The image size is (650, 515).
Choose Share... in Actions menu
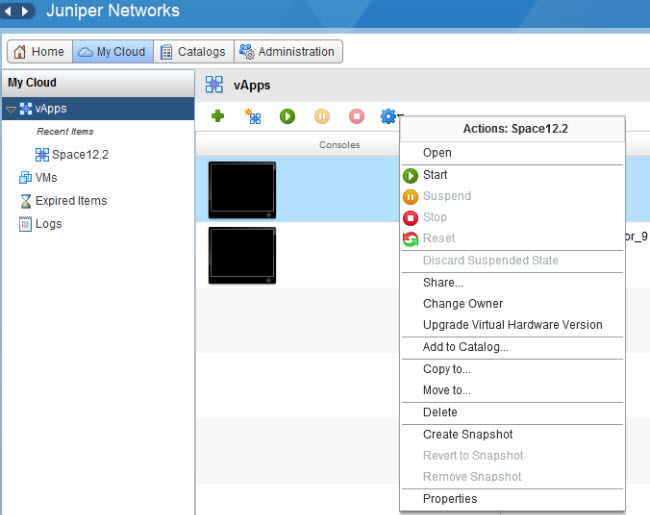512,283
